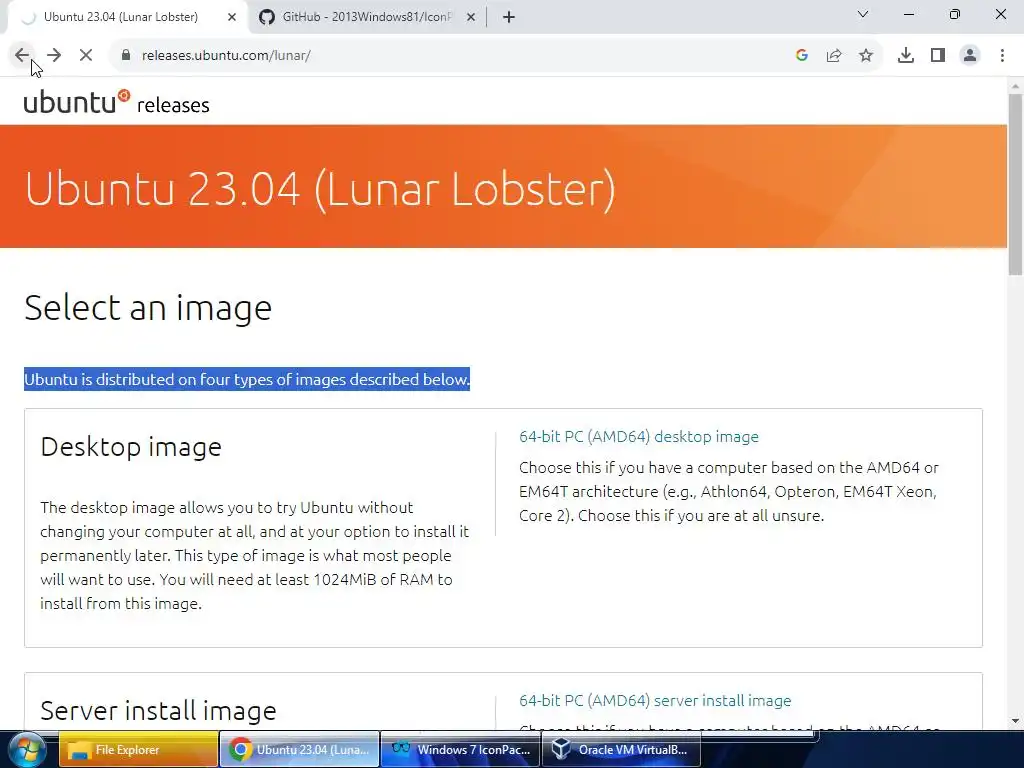This screenshot has height=768, width=1024.
Task: Close the GitHub 2013Windows81 tab
Action: tap(471, 18)
